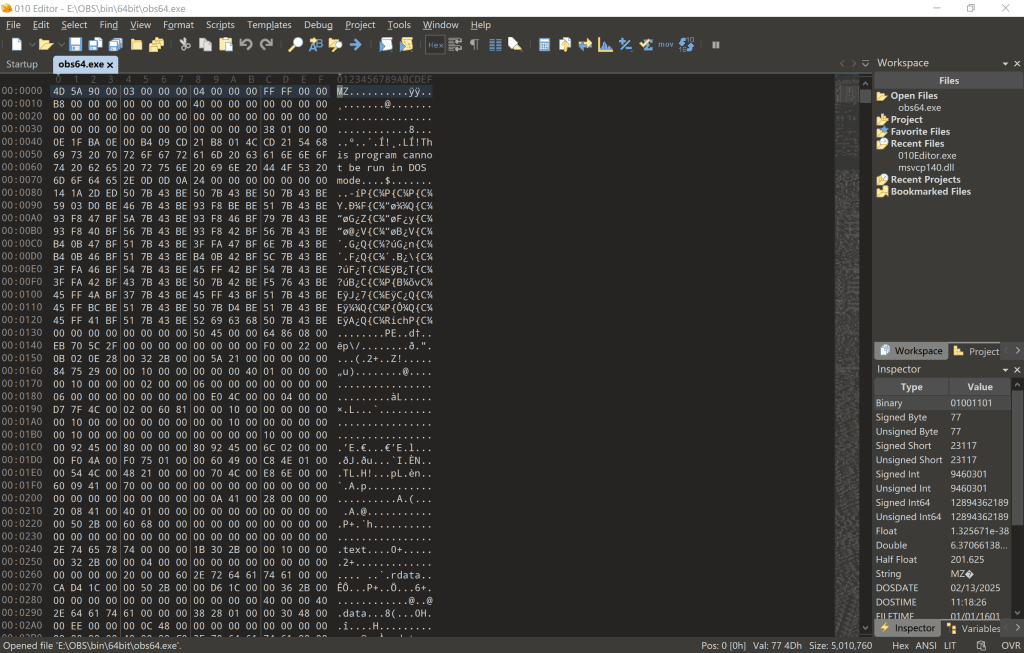1024x653 pixels.
Task: Click the Files column header
Action: coord(948,80)
